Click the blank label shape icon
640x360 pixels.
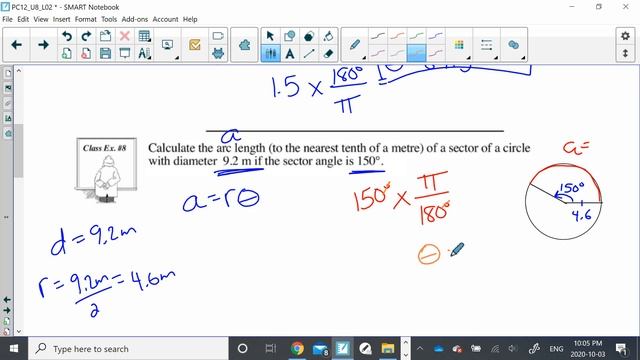click(x=218, y=36)
